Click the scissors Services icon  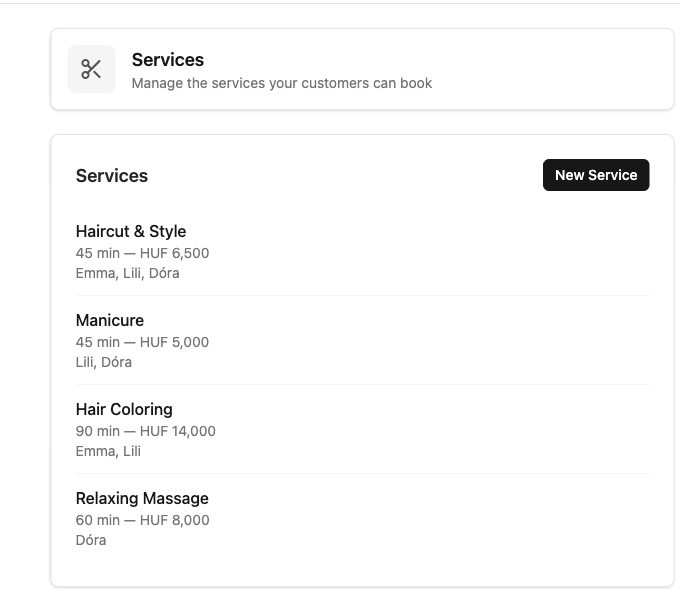point(91,69)
